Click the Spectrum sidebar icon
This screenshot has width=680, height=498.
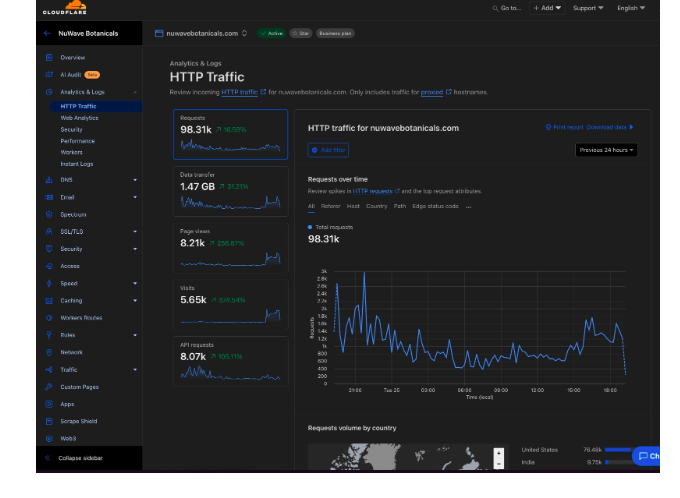coord(49,214)
